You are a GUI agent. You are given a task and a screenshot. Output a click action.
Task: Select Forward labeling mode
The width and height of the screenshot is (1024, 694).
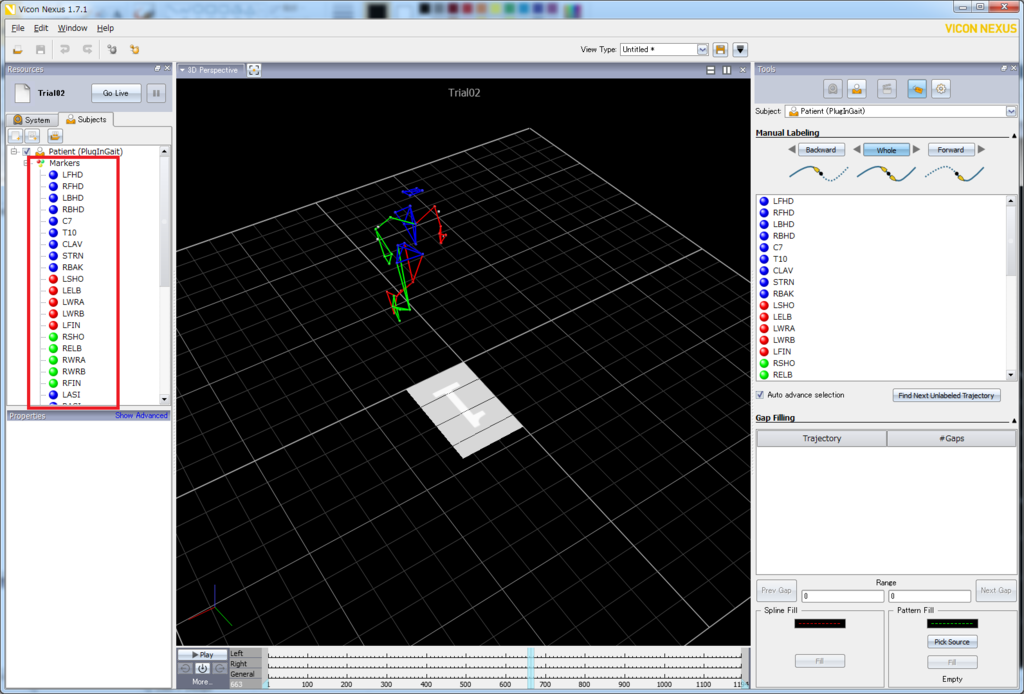951,150
